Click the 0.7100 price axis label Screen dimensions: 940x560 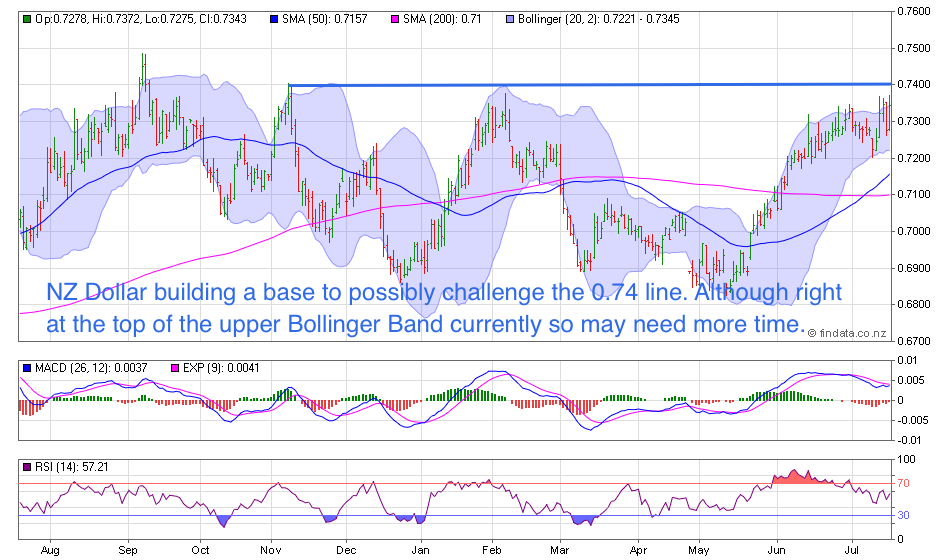tap(914, 195)
